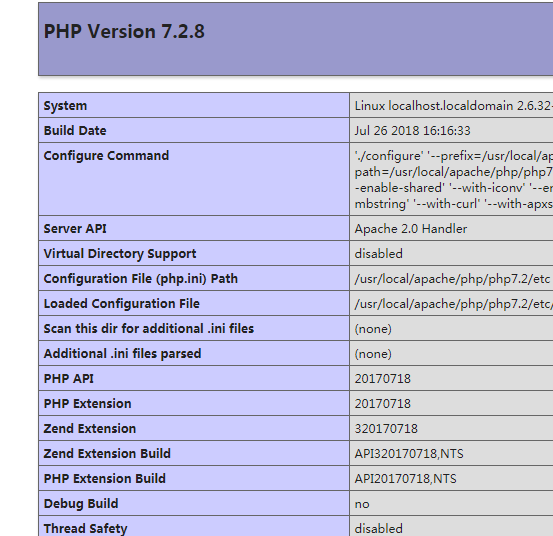Select 'Scan this dir for additional .ini files'
Image resolution: width=553 pixels, height=536 pixels.
pos(149,329)
